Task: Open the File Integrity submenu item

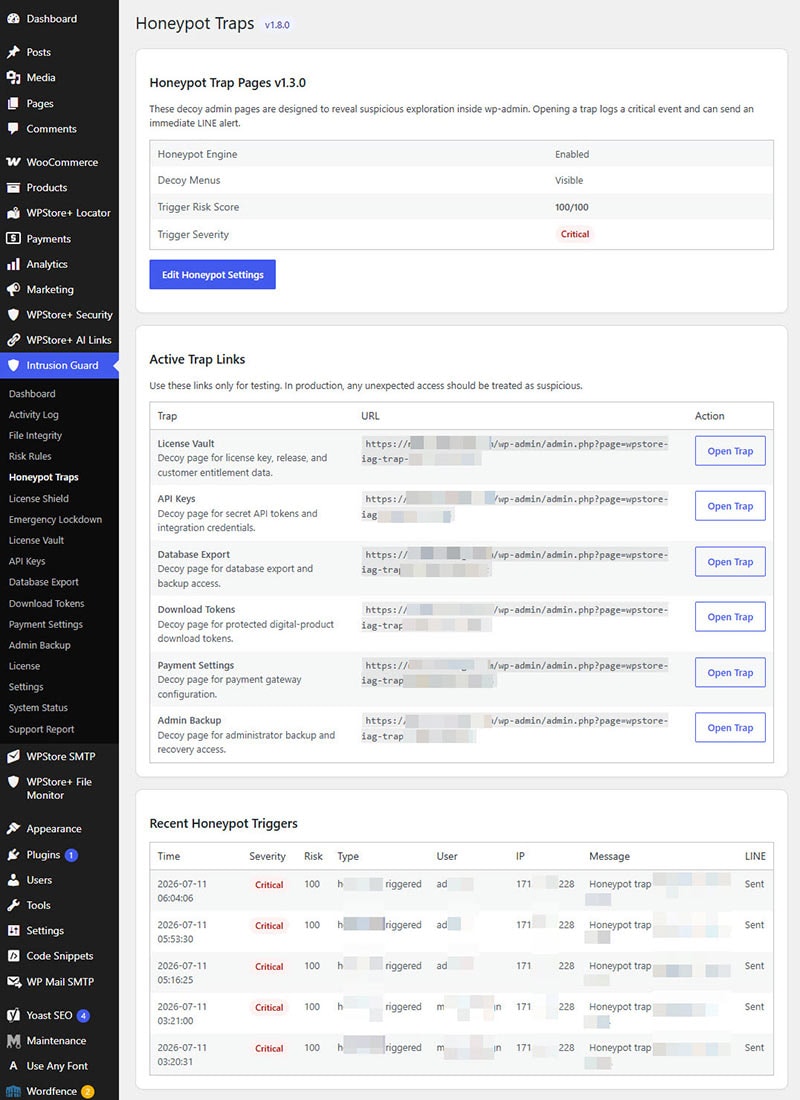Action: 35,436
